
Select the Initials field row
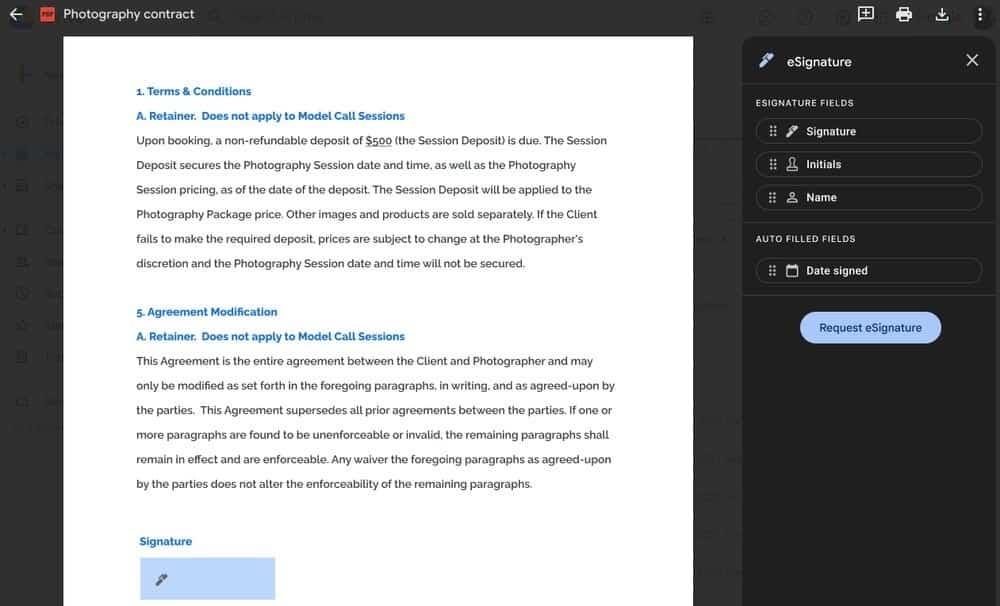click(x=868, y=163)
